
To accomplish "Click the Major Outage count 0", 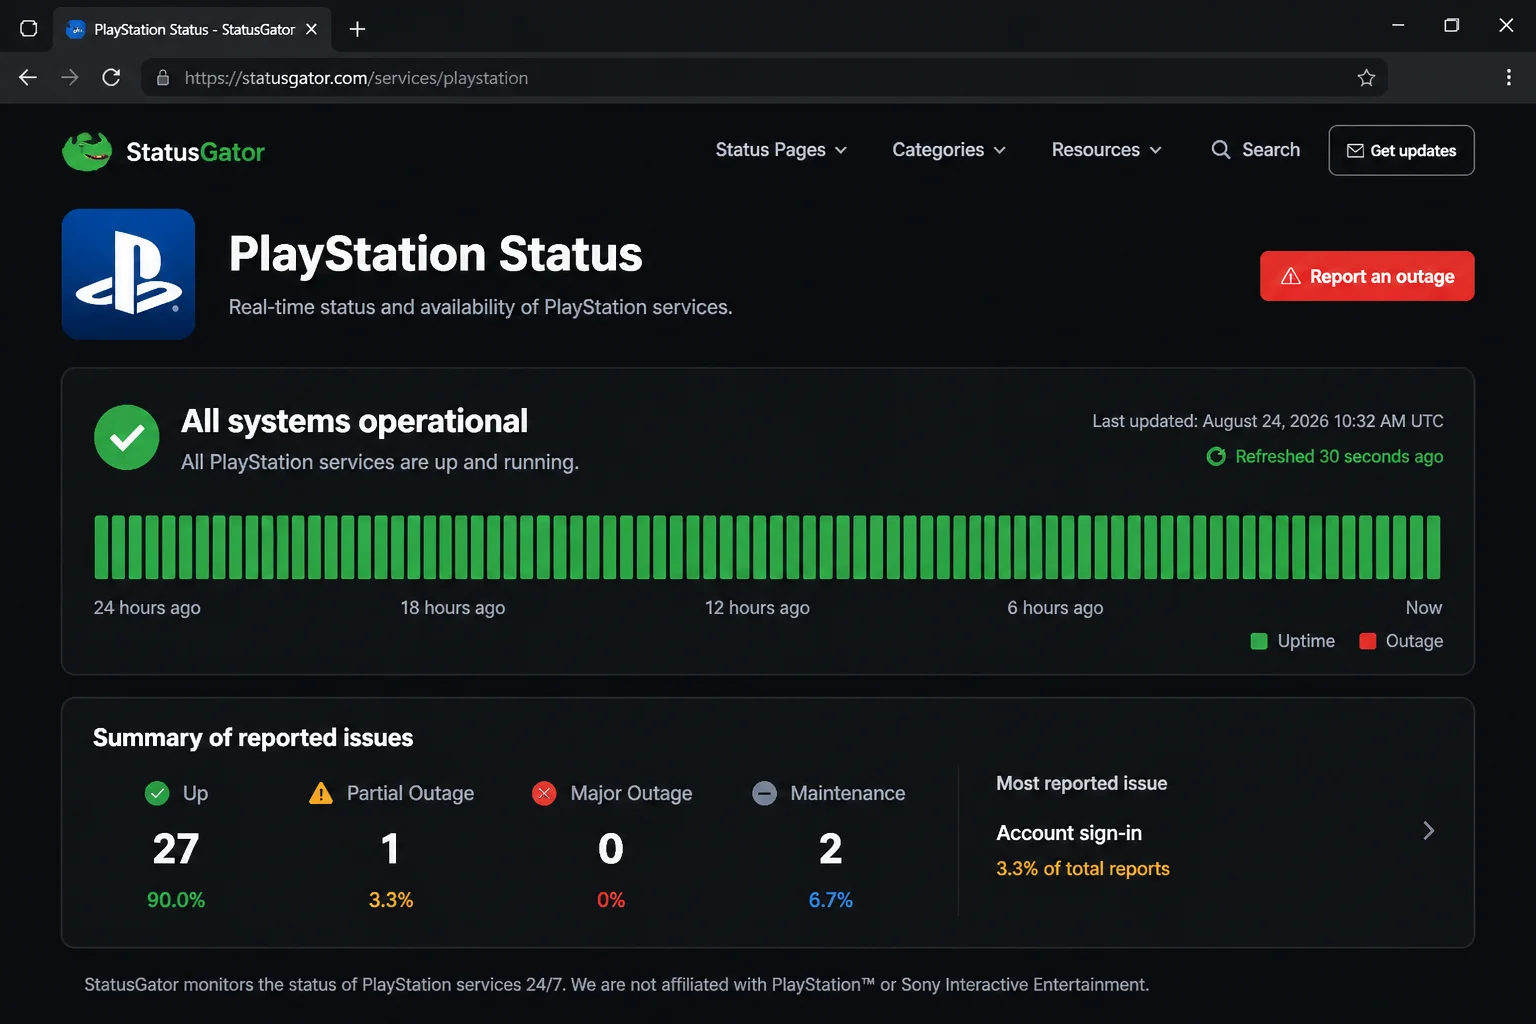I will [x=611, y=849].
